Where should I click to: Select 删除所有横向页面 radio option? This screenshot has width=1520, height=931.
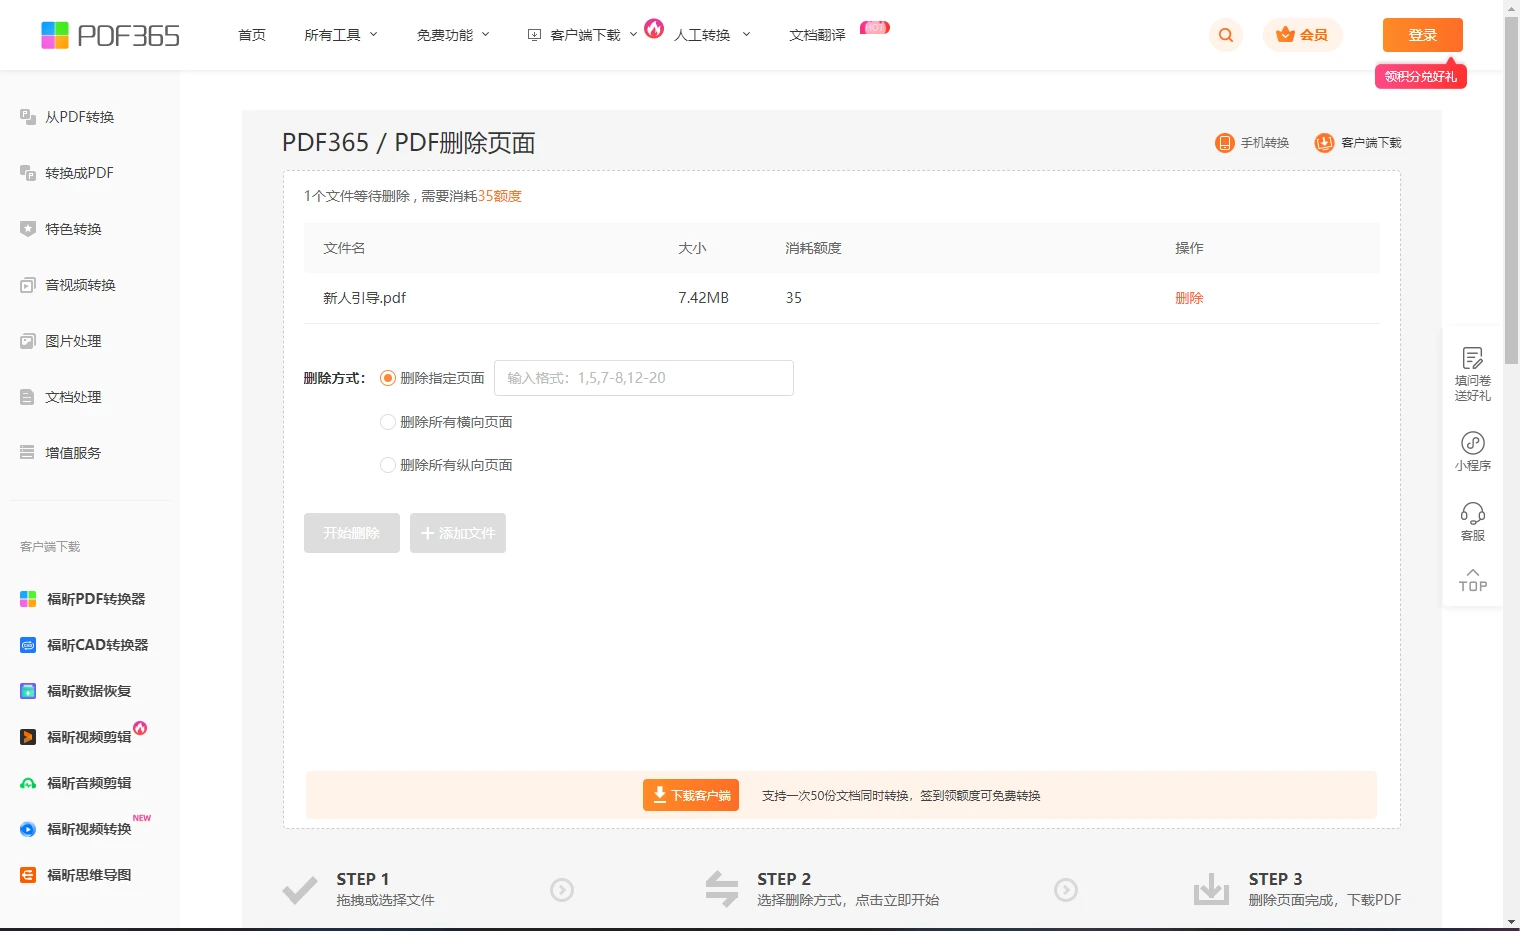click(388, 422)
